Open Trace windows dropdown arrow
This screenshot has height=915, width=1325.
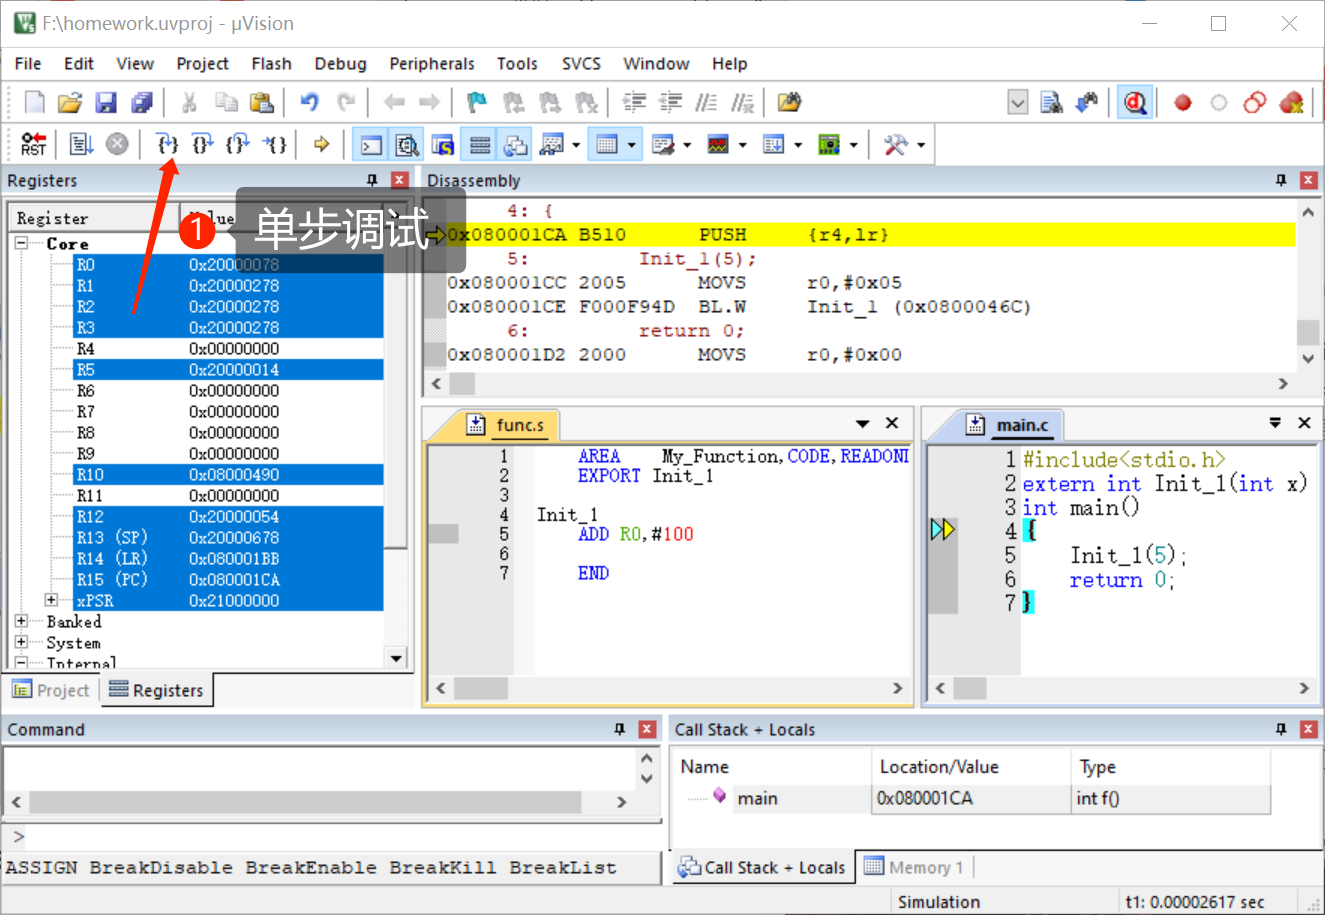click(x=798, y=145)
